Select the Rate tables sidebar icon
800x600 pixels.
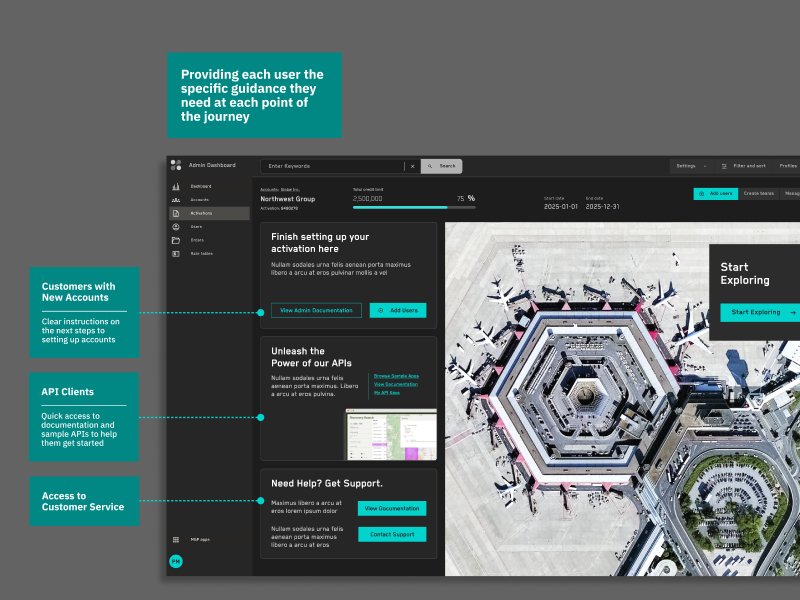click(176, 254)
